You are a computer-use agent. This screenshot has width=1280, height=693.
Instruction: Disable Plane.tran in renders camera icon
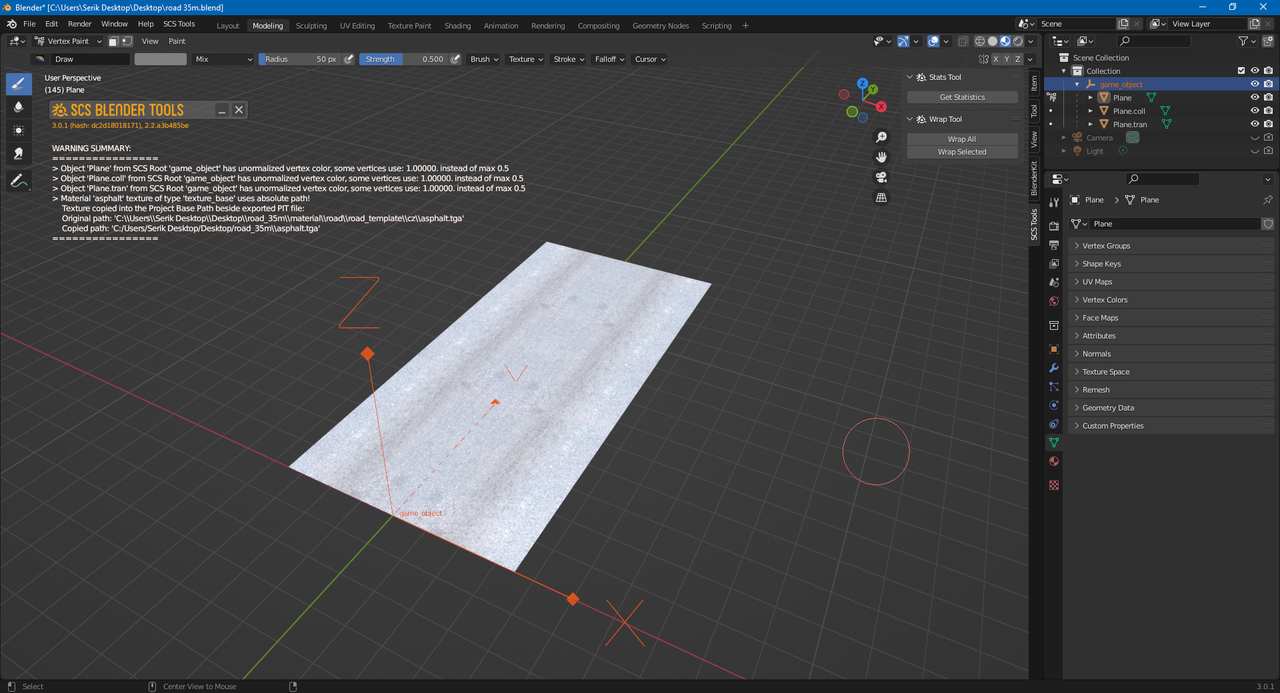pos(1268,124)
